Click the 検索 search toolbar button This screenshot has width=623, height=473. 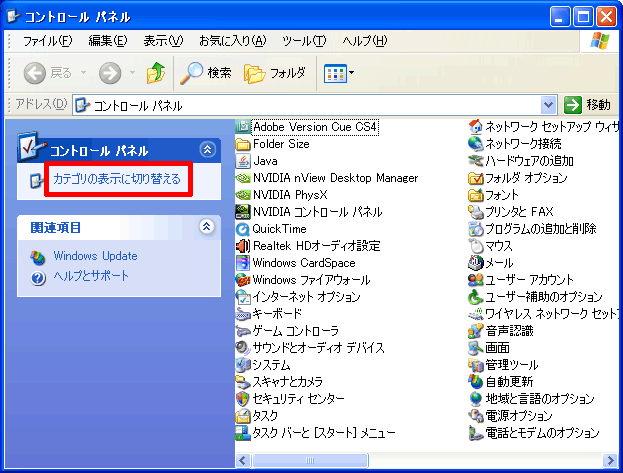coord(206,73)
